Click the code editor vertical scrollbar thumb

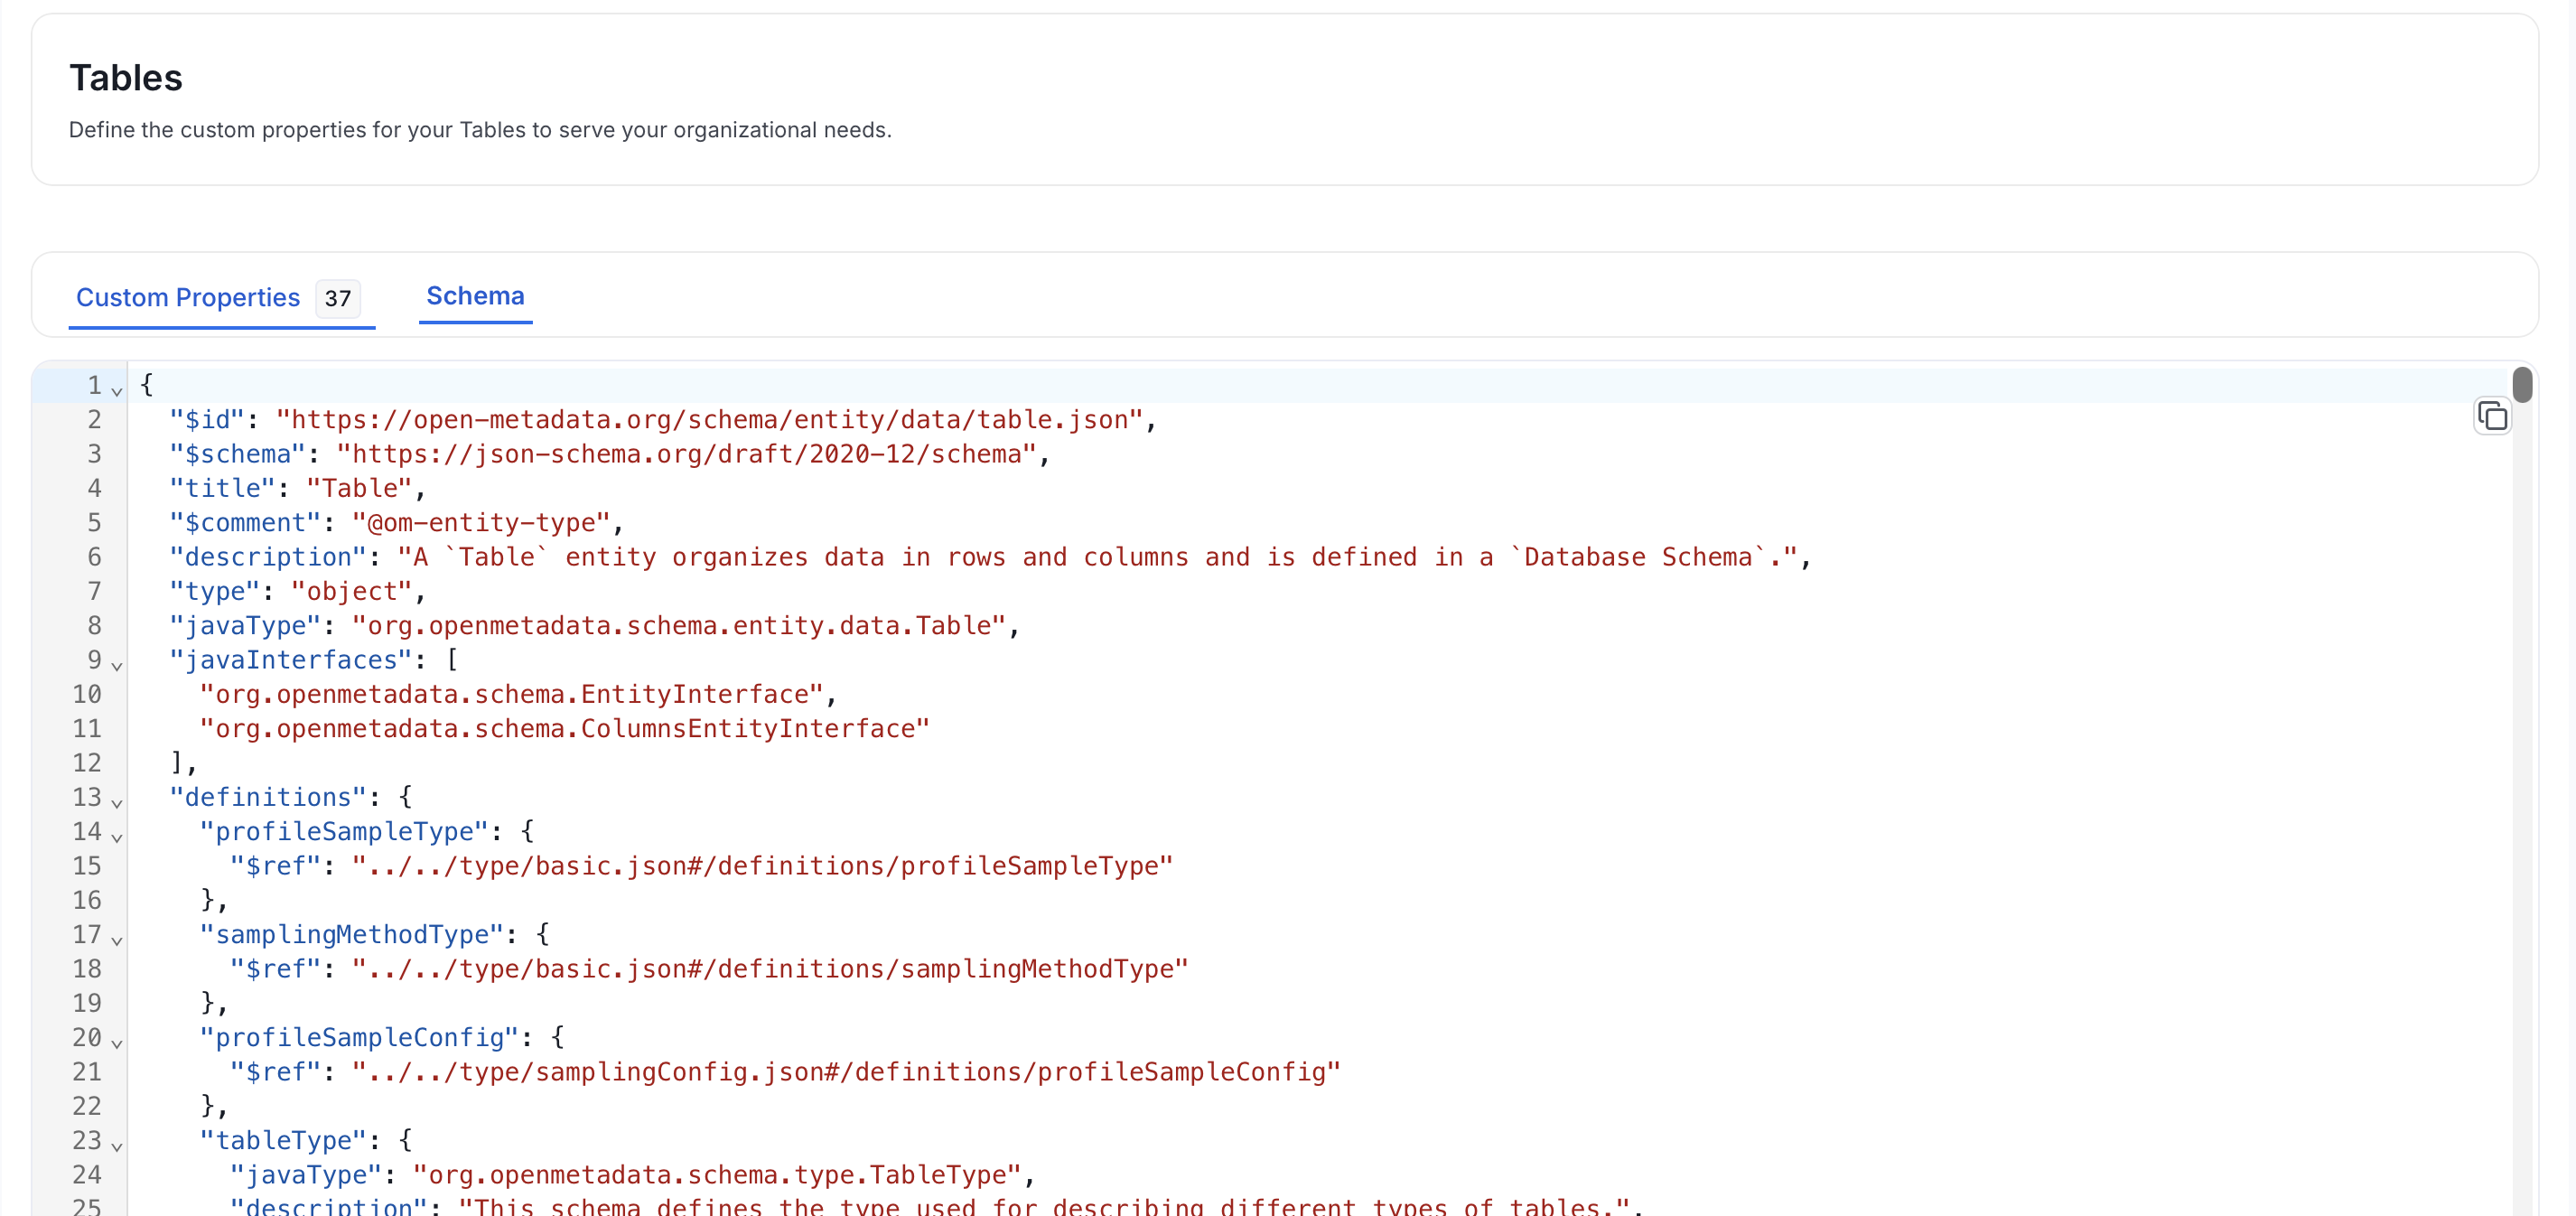click(x=2522, y=385)
